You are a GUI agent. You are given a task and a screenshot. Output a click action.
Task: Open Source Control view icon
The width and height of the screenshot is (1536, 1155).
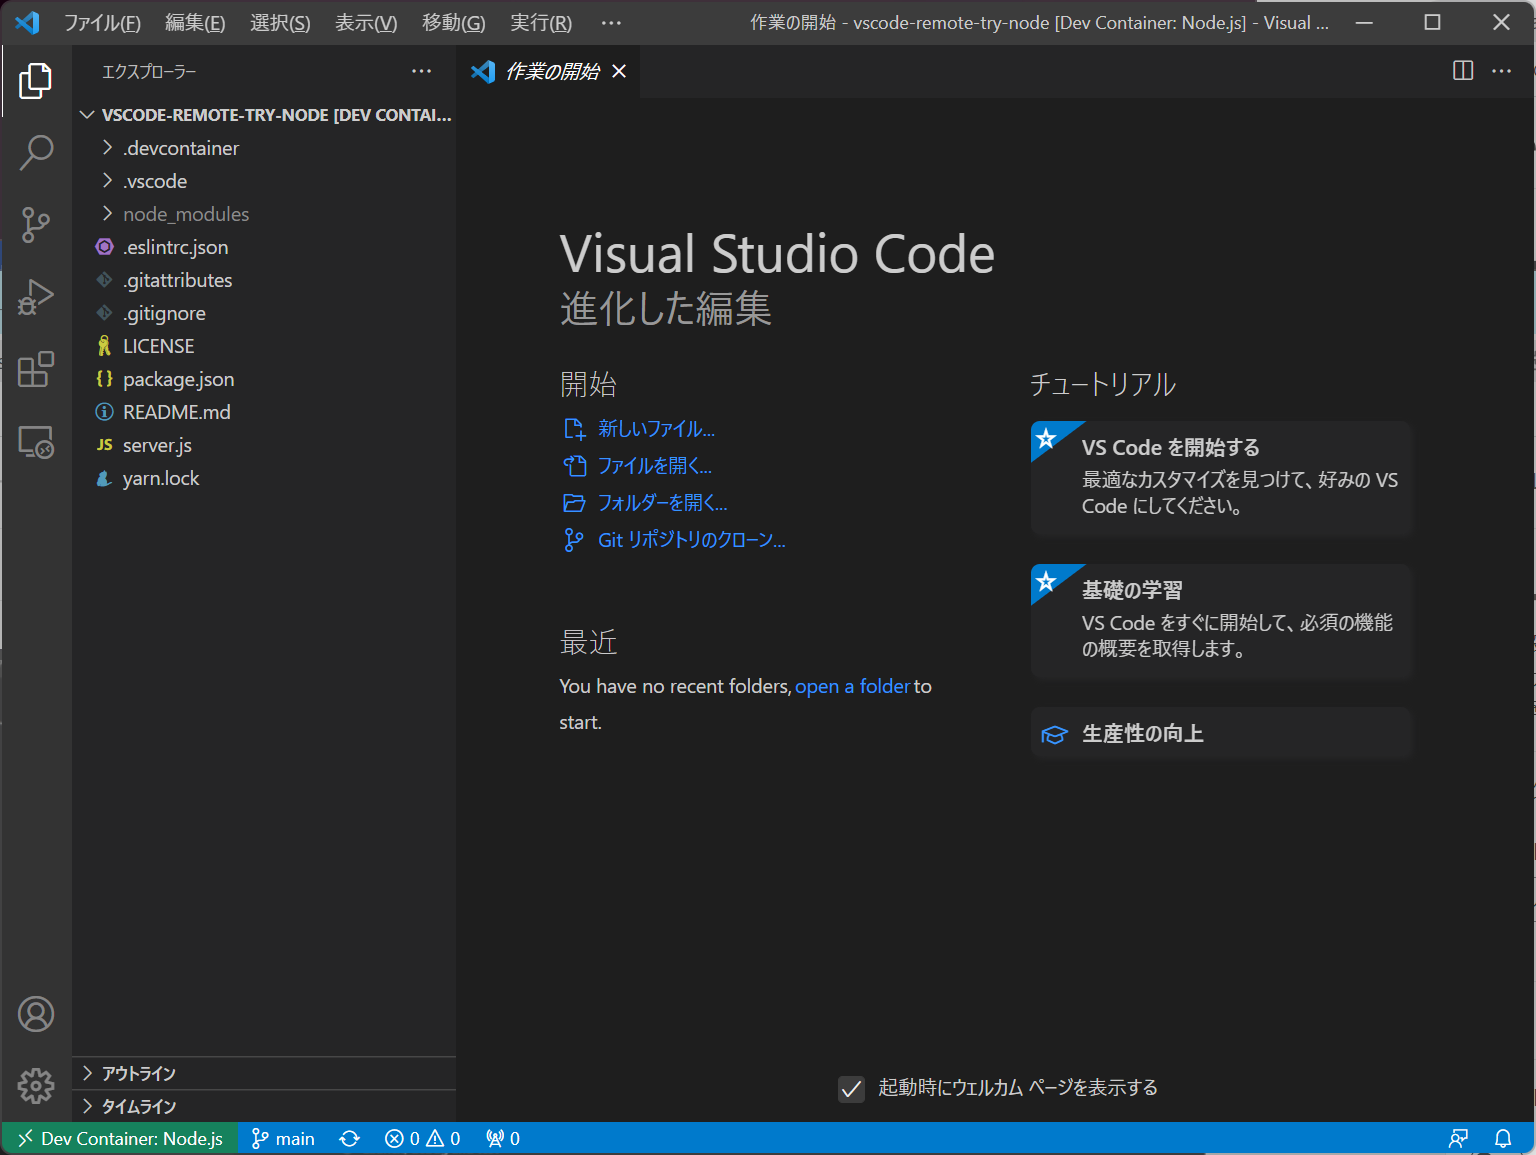tap(36, 225)
